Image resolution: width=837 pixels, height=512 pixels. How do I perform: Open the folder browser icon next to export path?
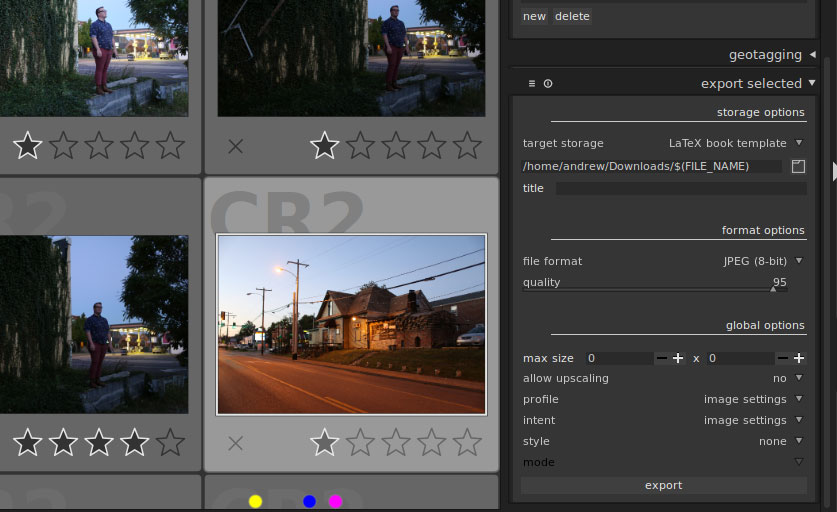coord(798,166)
